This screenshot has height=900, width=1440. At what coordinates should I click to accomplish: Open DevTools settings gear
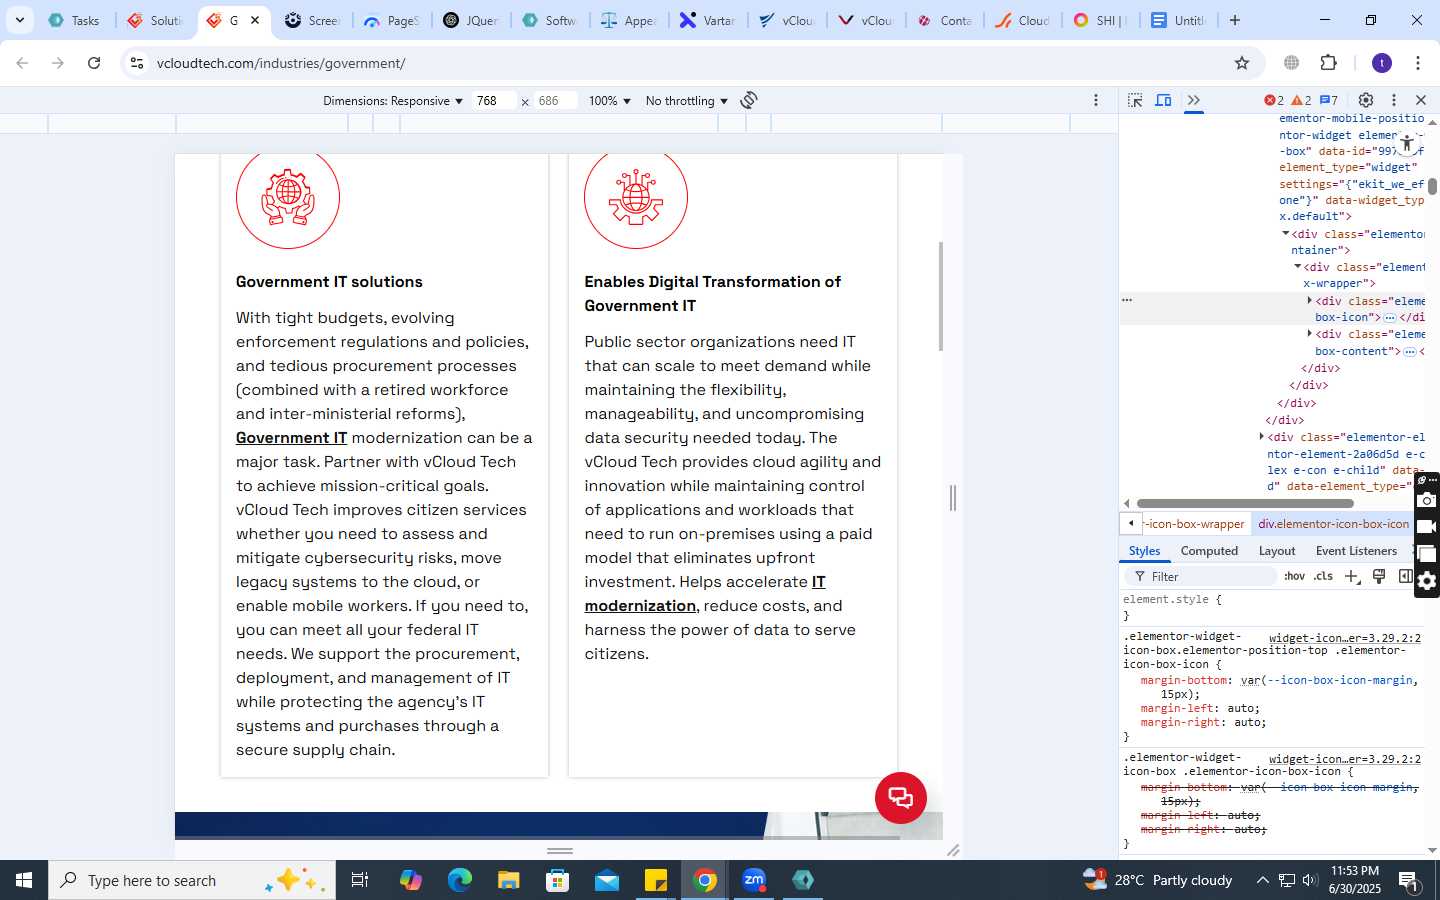(x=1366, y=100)
